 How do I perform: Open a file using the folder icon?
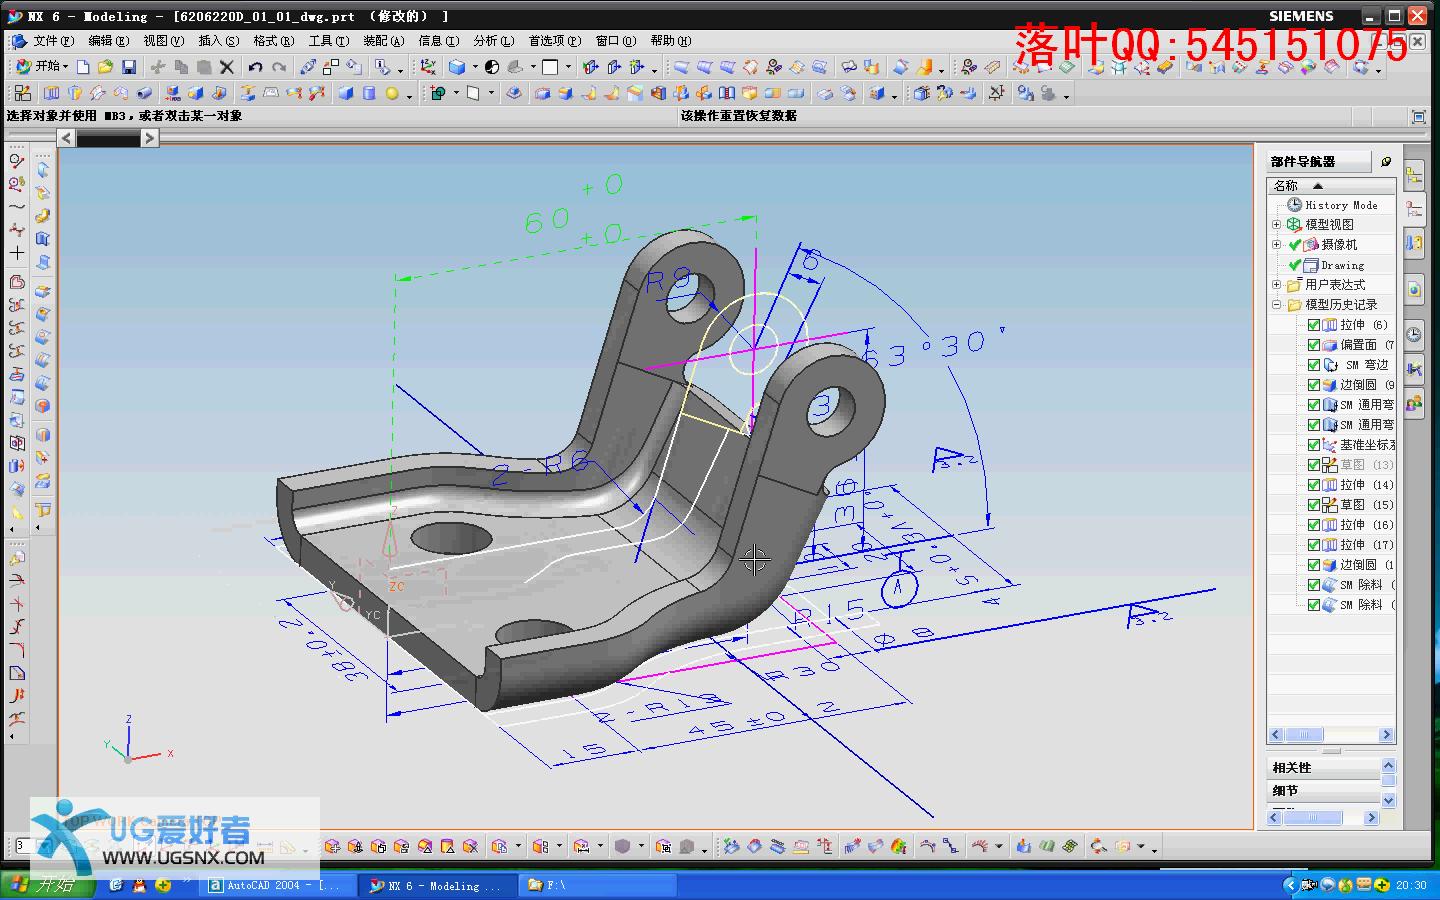[106, 67]
